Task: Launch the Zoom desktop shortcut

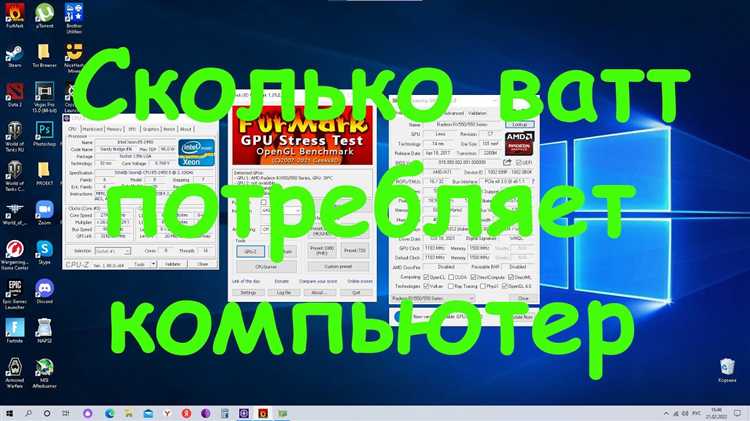Action: click(x=44, y=213)
